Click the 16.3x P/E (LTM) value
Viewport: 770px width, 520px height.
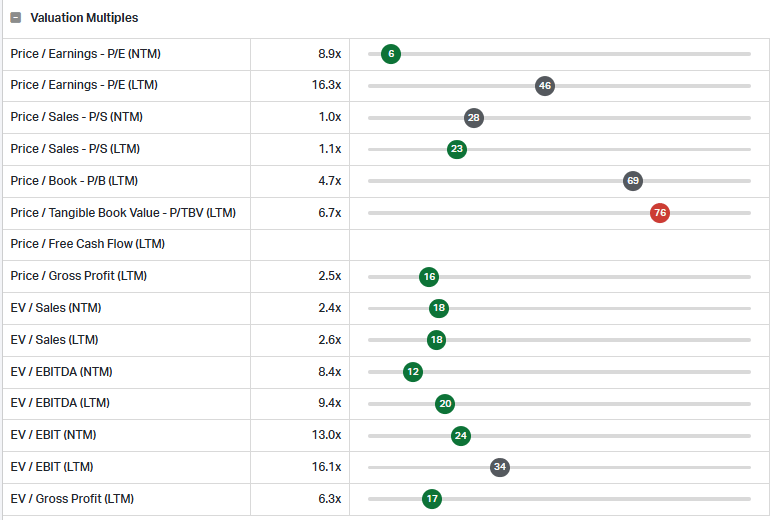point(327,85)
